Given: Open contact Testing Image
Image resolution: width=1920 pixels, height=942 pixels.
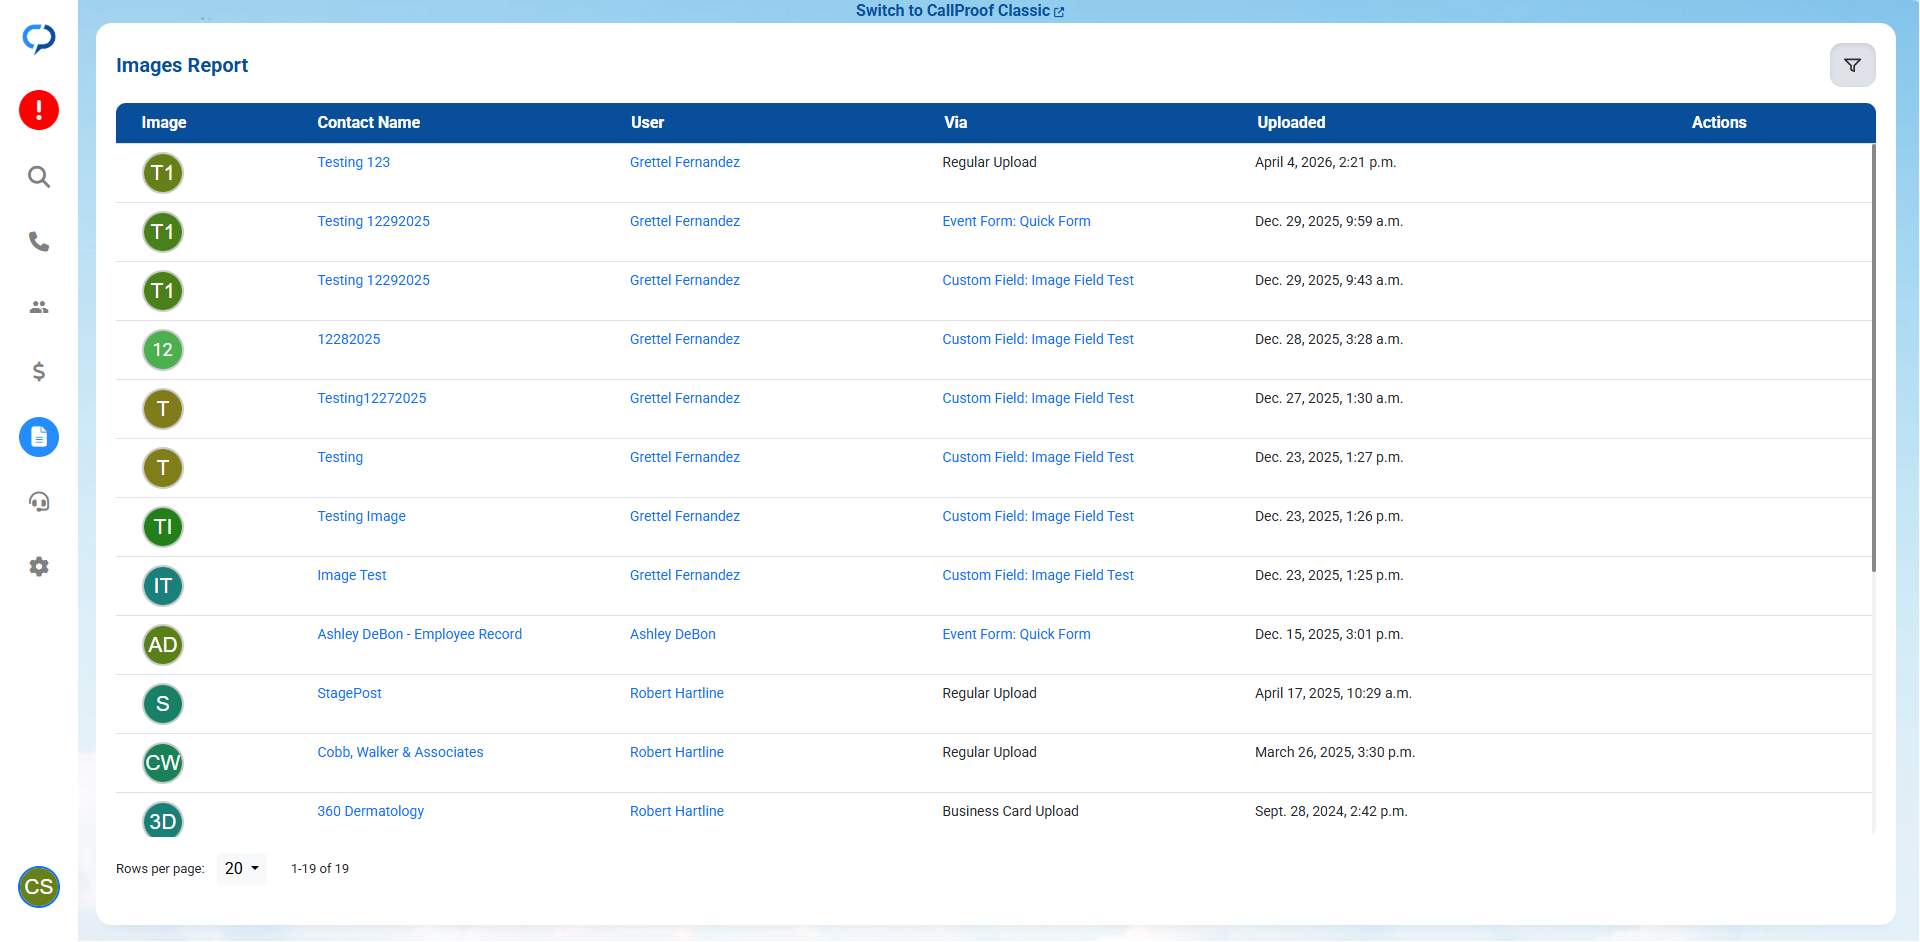Looking at the screenshot, I should (362, 516).
